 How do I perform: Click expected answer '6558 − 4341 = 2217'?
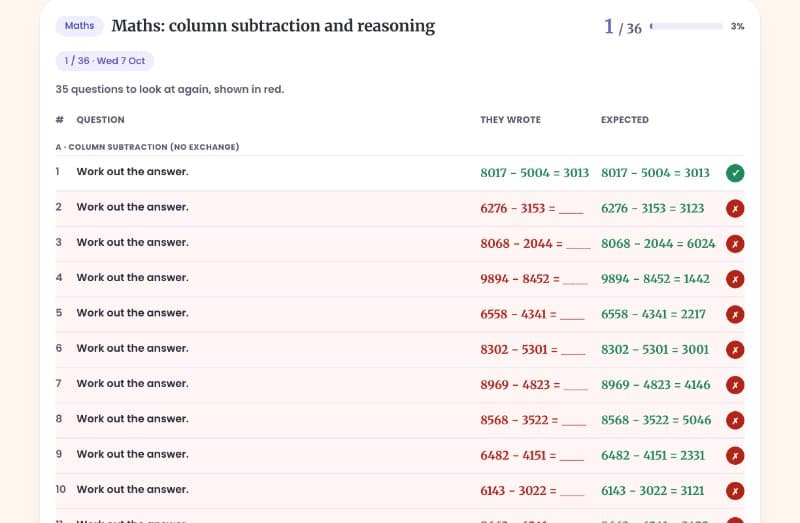[x=653, y=314]
